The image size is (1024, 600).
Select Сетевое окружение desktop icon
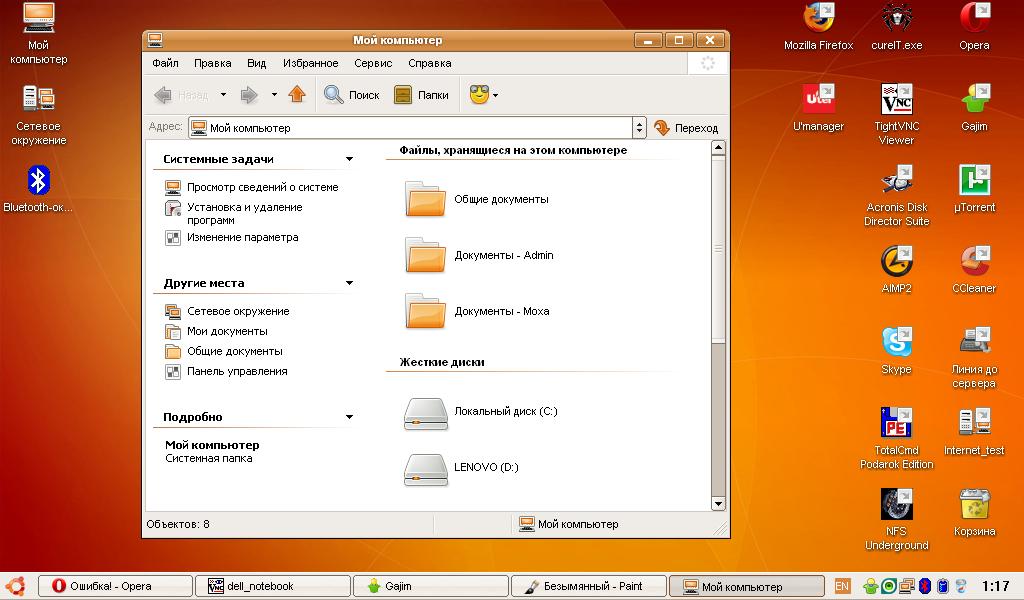[39, 115]
